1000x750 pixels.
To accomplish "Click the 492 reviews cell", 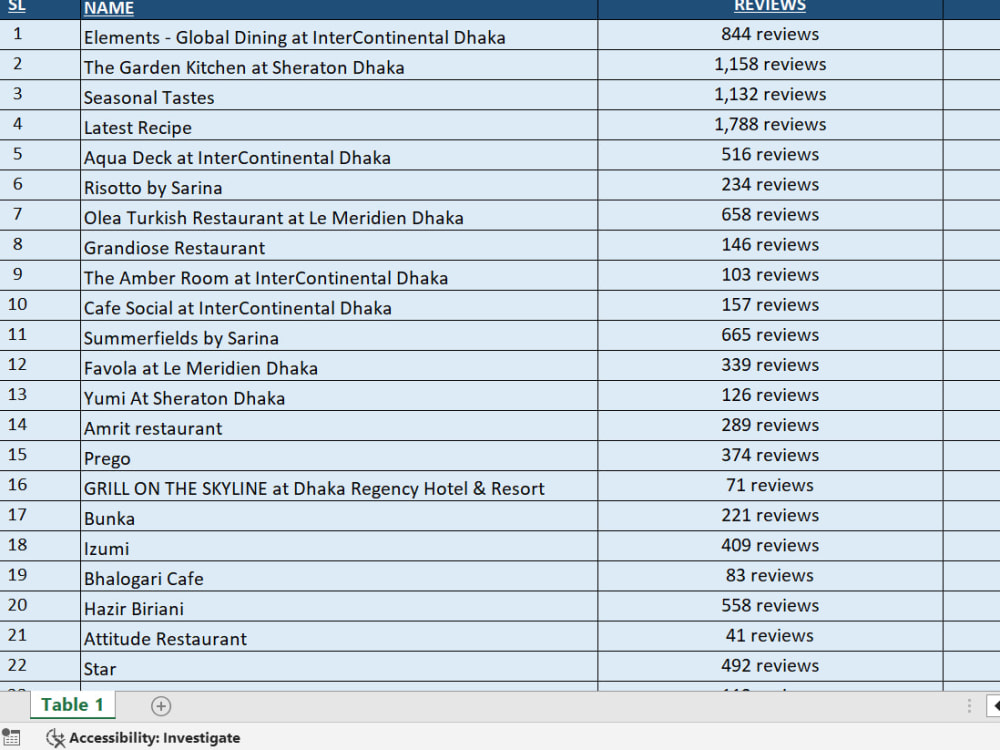I will [x=770, y=666].
